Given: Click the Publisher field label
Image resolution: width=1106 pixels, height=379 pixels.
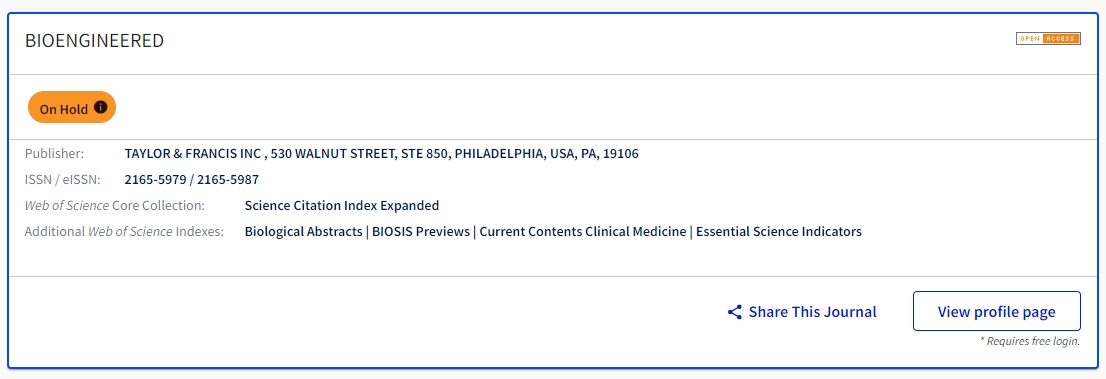Looking at the screenshot, I should point(54,153).
